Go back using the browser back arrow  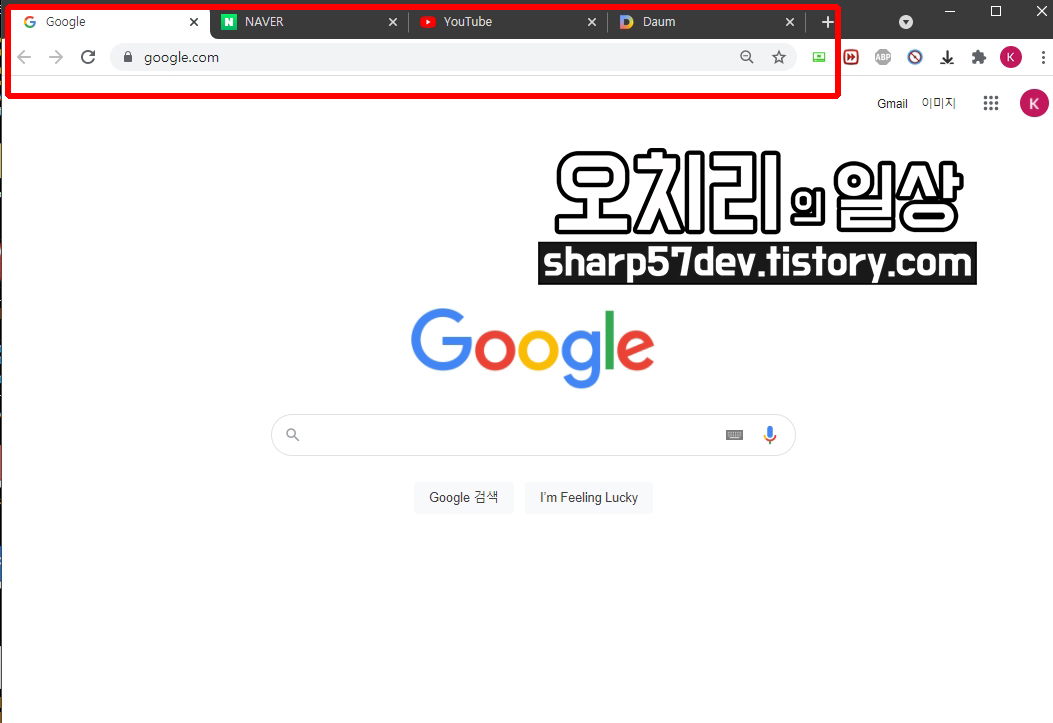[x=24, y=57]
